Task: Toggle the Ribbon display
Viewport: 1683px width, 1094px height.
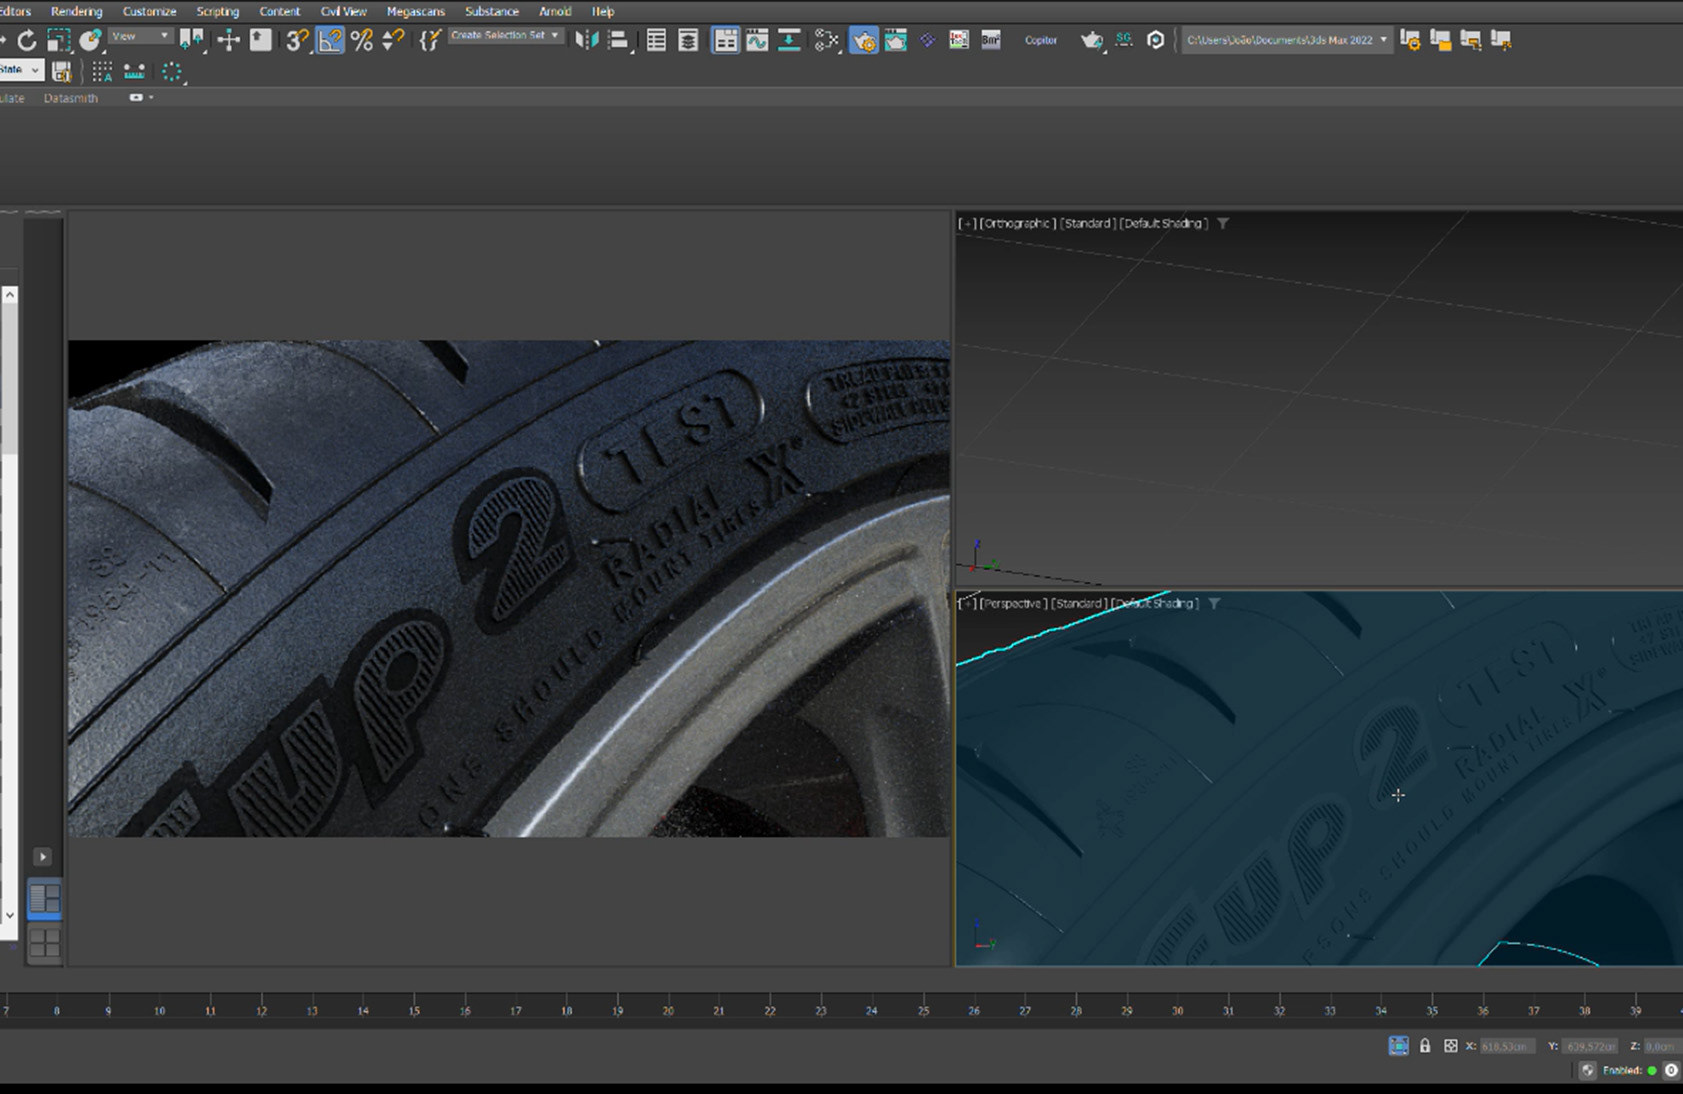Action: (726, 40)
